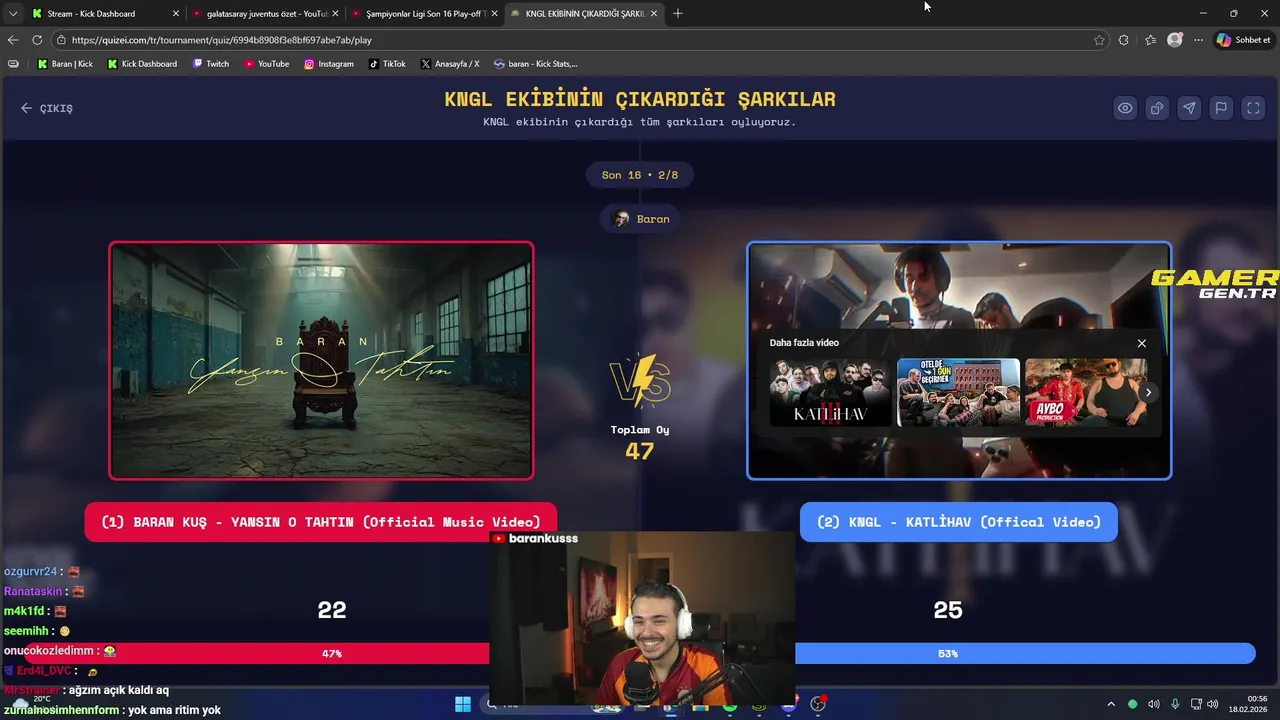Image resolution: width=1280 pixels, height=720 pixels.
Task: Click the quizei.com address bar
Action: pos(580,40)
